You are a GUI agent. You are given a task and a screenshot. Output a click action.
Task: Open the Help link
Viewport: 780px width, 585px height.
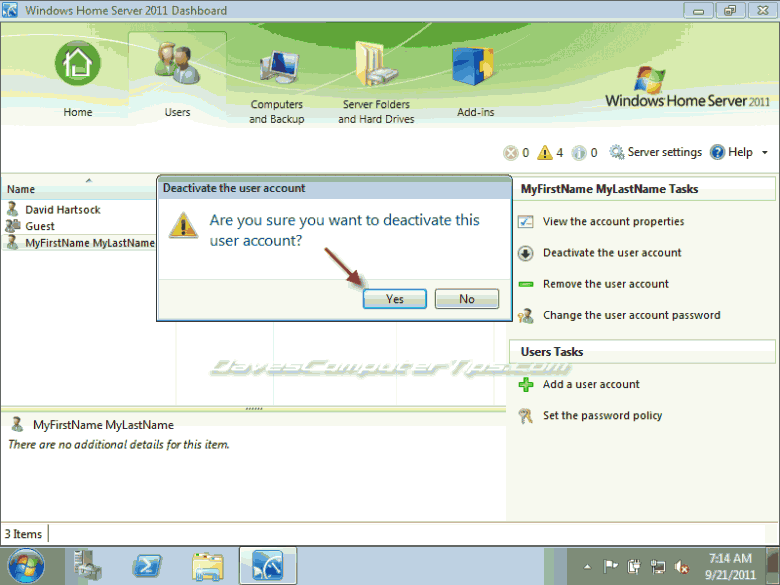pos(740,152)
